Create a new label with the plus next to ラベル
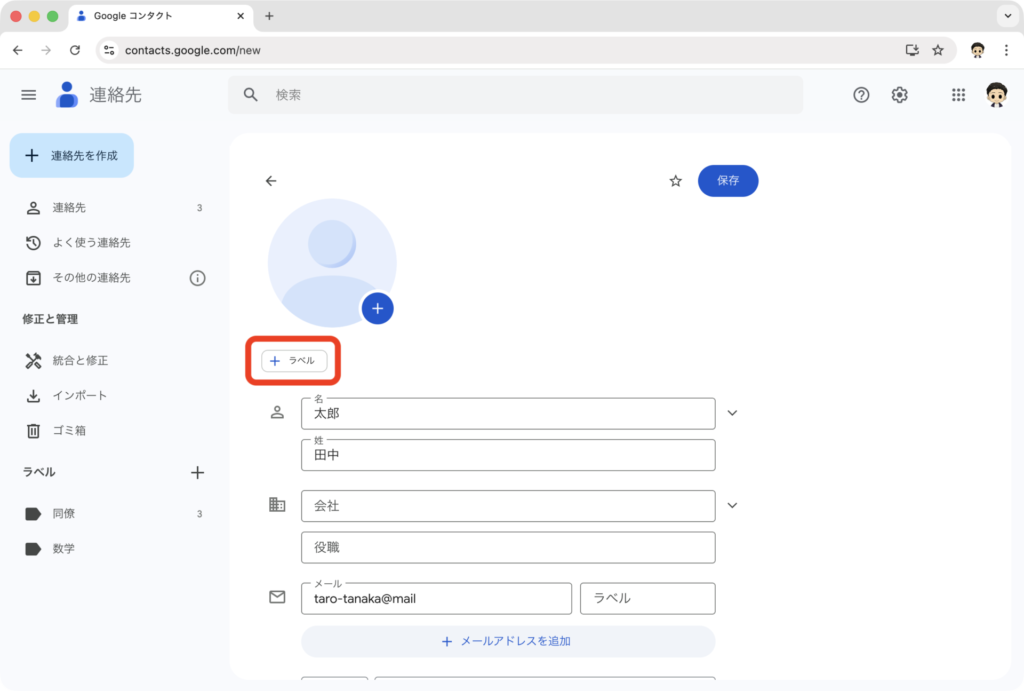Screen dimensions: 1024x691 click(198, 472)
